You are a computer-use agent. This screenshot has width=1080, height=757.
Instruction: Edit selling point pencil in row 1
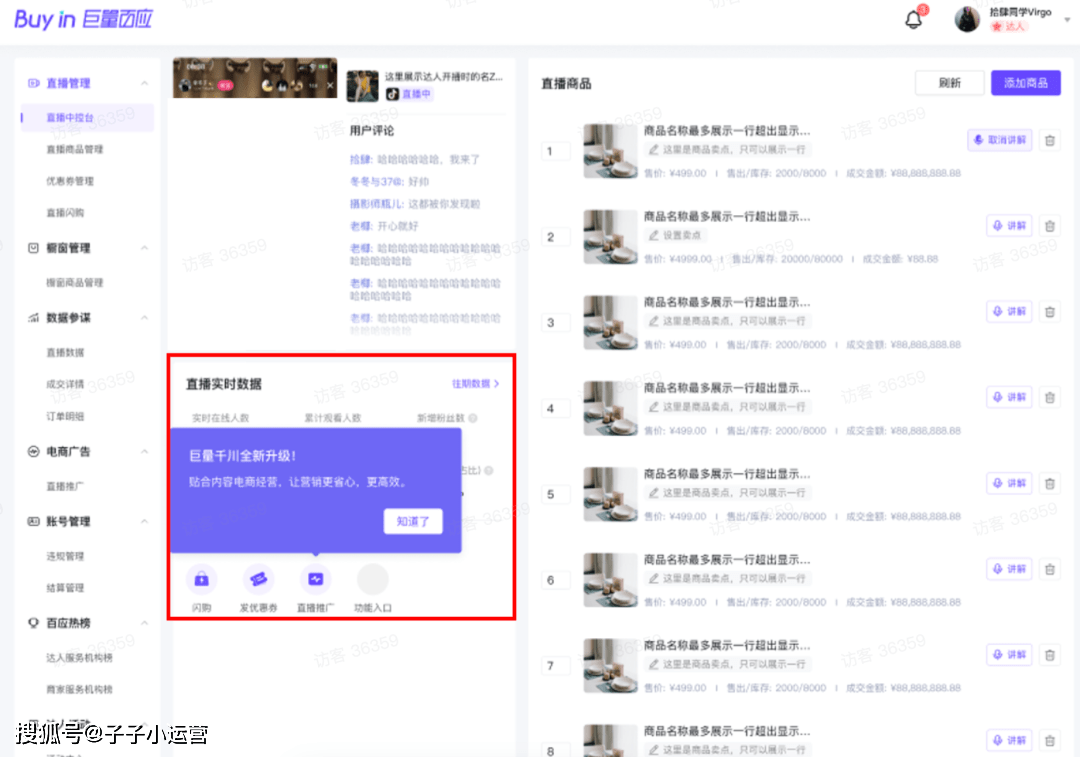653,149
